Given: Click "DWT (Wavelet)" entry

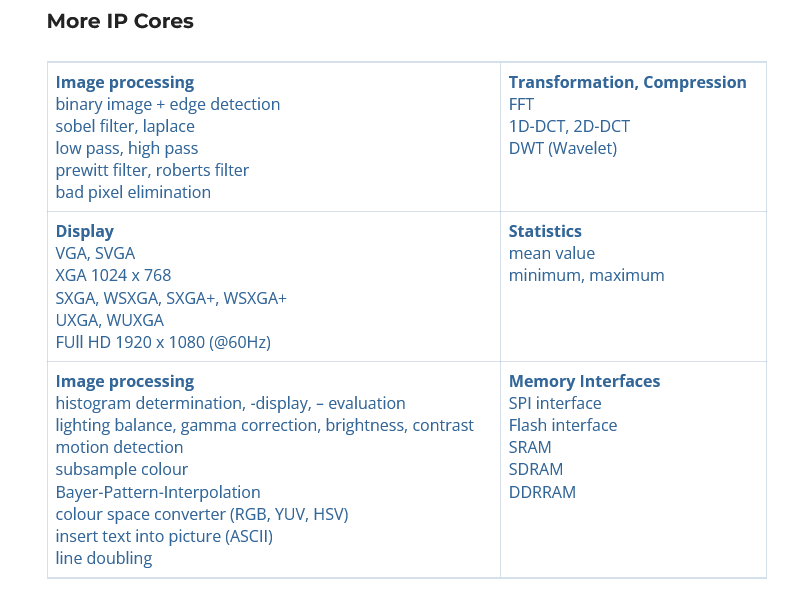Looking at the screenshot, I should (x=563, y=148).
